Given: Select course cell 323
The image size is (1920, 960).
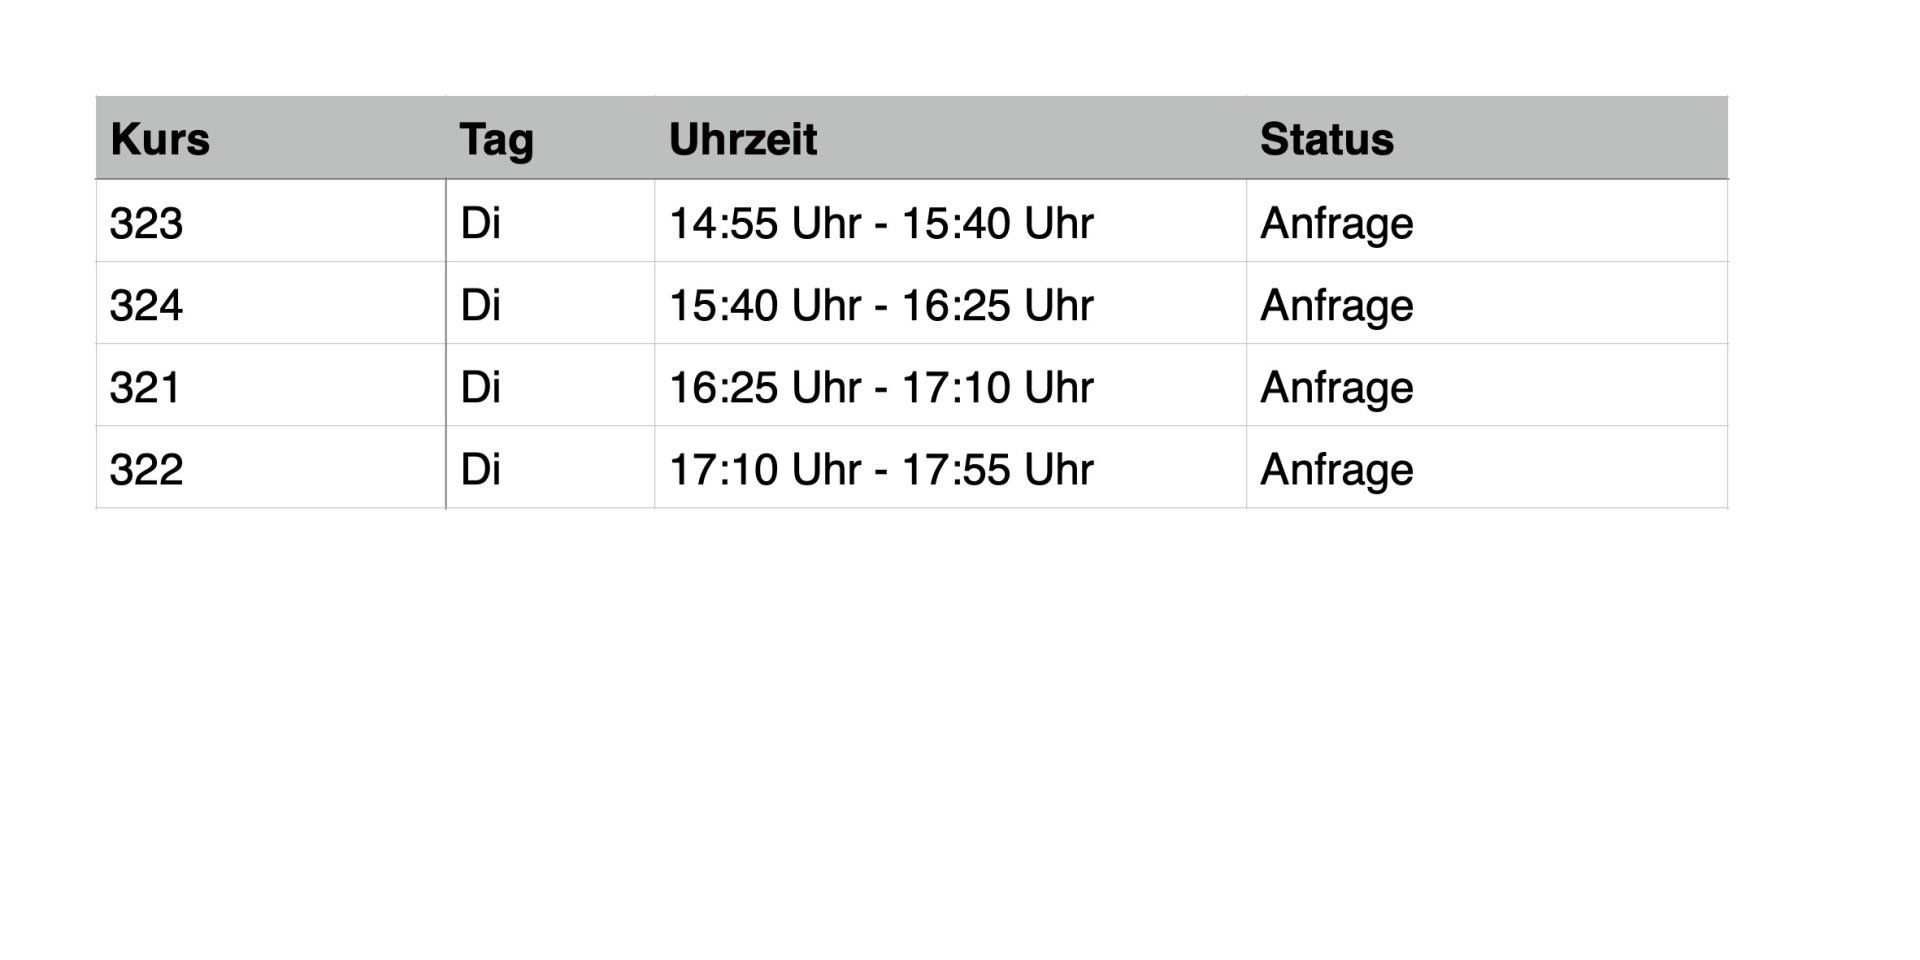Looking at the screenshot, I should 146,223.
